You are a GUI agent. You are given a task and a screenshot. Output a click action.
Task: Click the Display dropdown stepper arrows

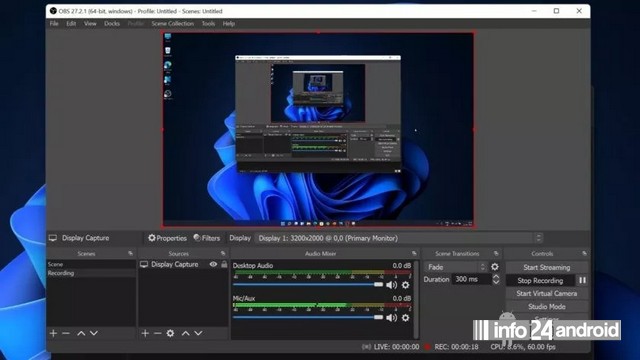(539, 238)
